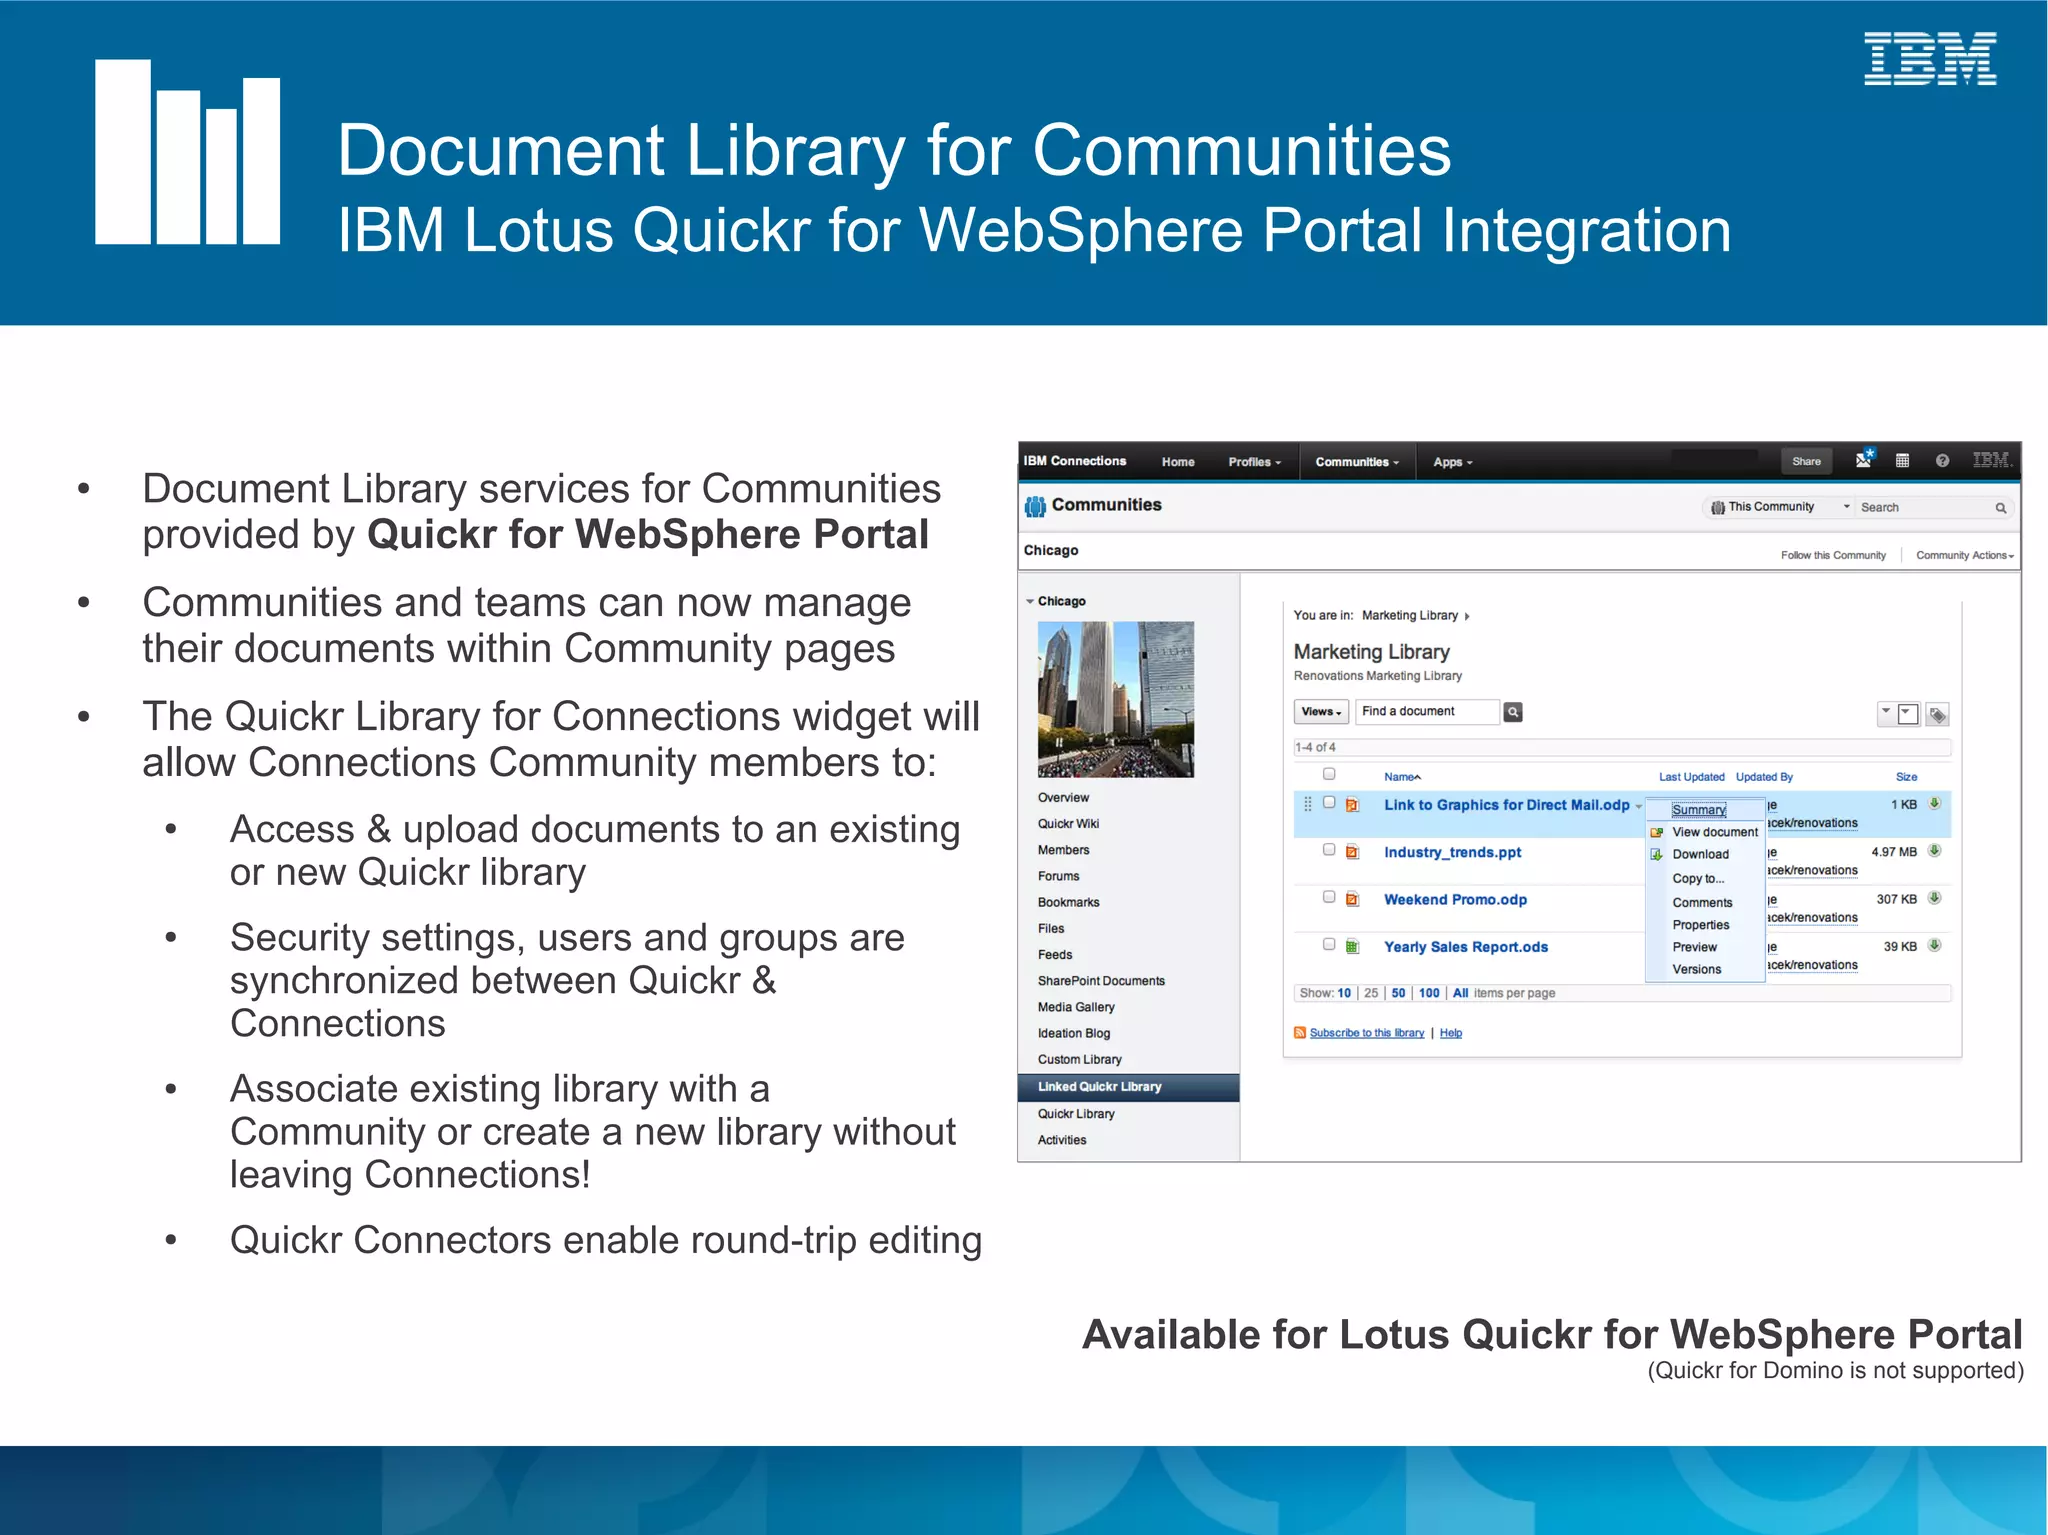
Task: Choose Comments from the context menu
Action: 1702,902
